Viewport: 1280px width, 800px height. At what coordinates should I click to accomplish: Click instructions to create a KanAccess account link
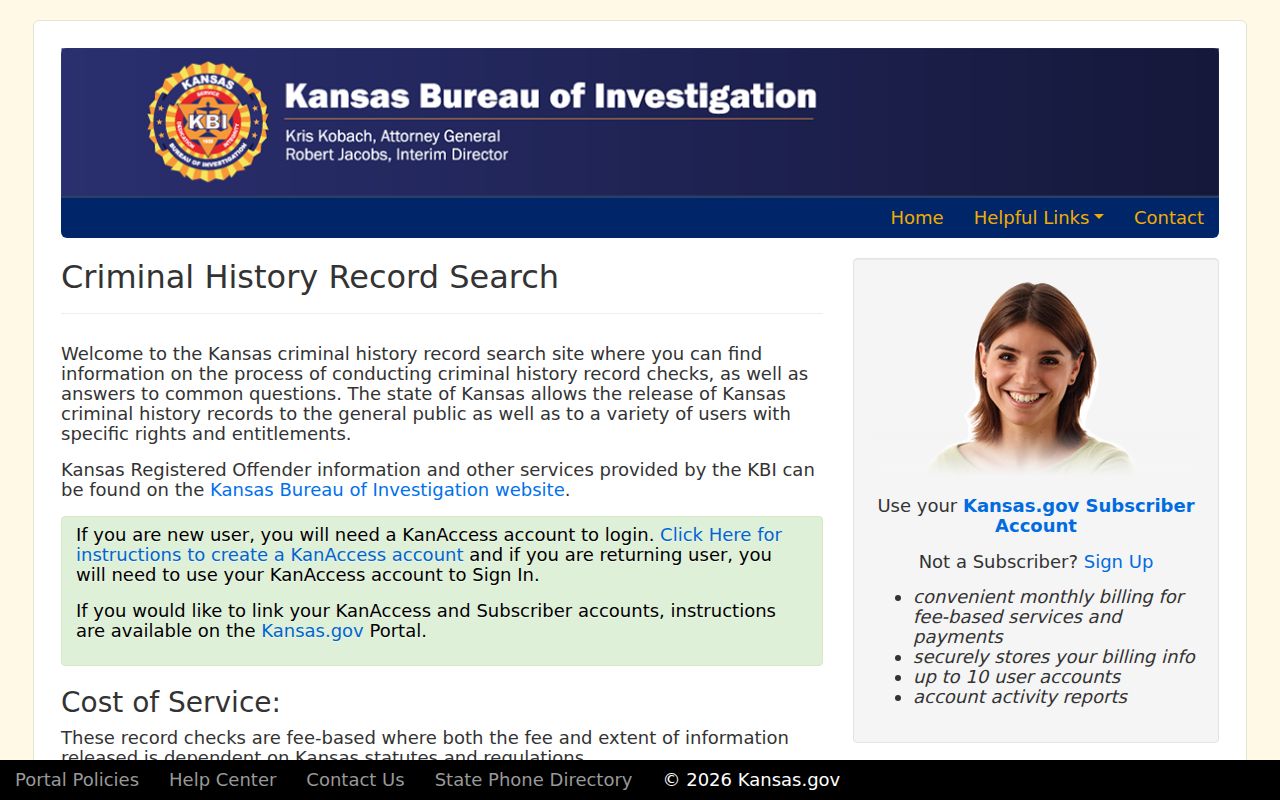pyautogui.click(x=429, y=545)
